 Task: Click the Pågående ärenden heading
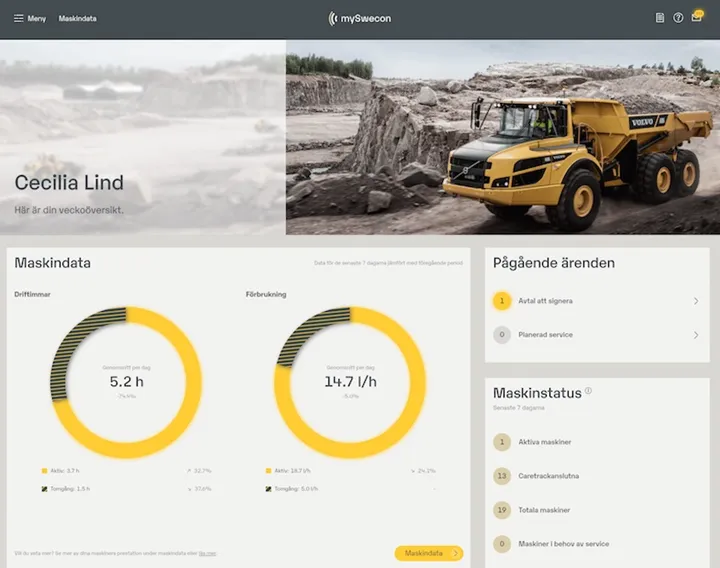pyautogui.click(x=554, y=263)
